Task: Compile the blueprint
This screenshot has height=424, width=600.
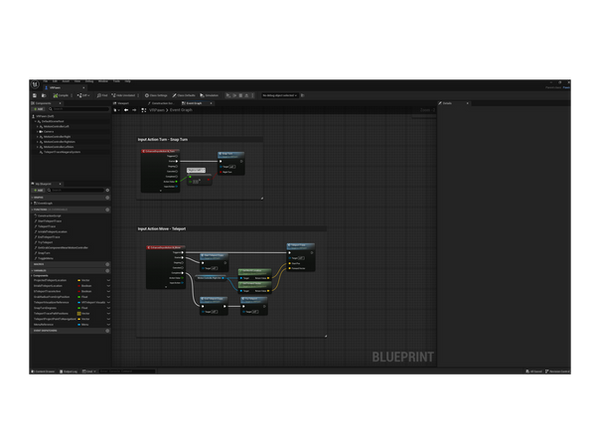Action: (x=61, y=95)
